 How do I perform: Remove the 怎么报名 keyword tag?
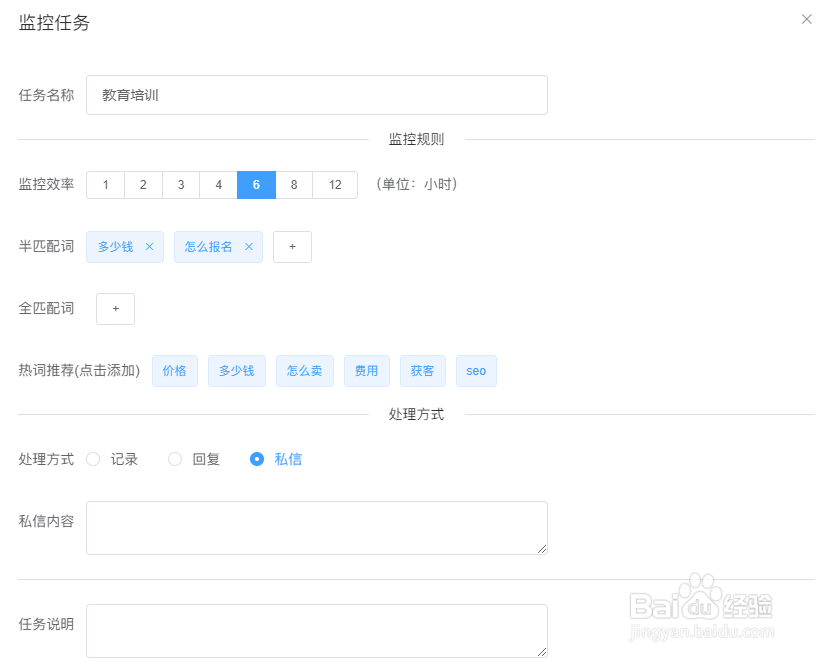click(x=249, y=247)
